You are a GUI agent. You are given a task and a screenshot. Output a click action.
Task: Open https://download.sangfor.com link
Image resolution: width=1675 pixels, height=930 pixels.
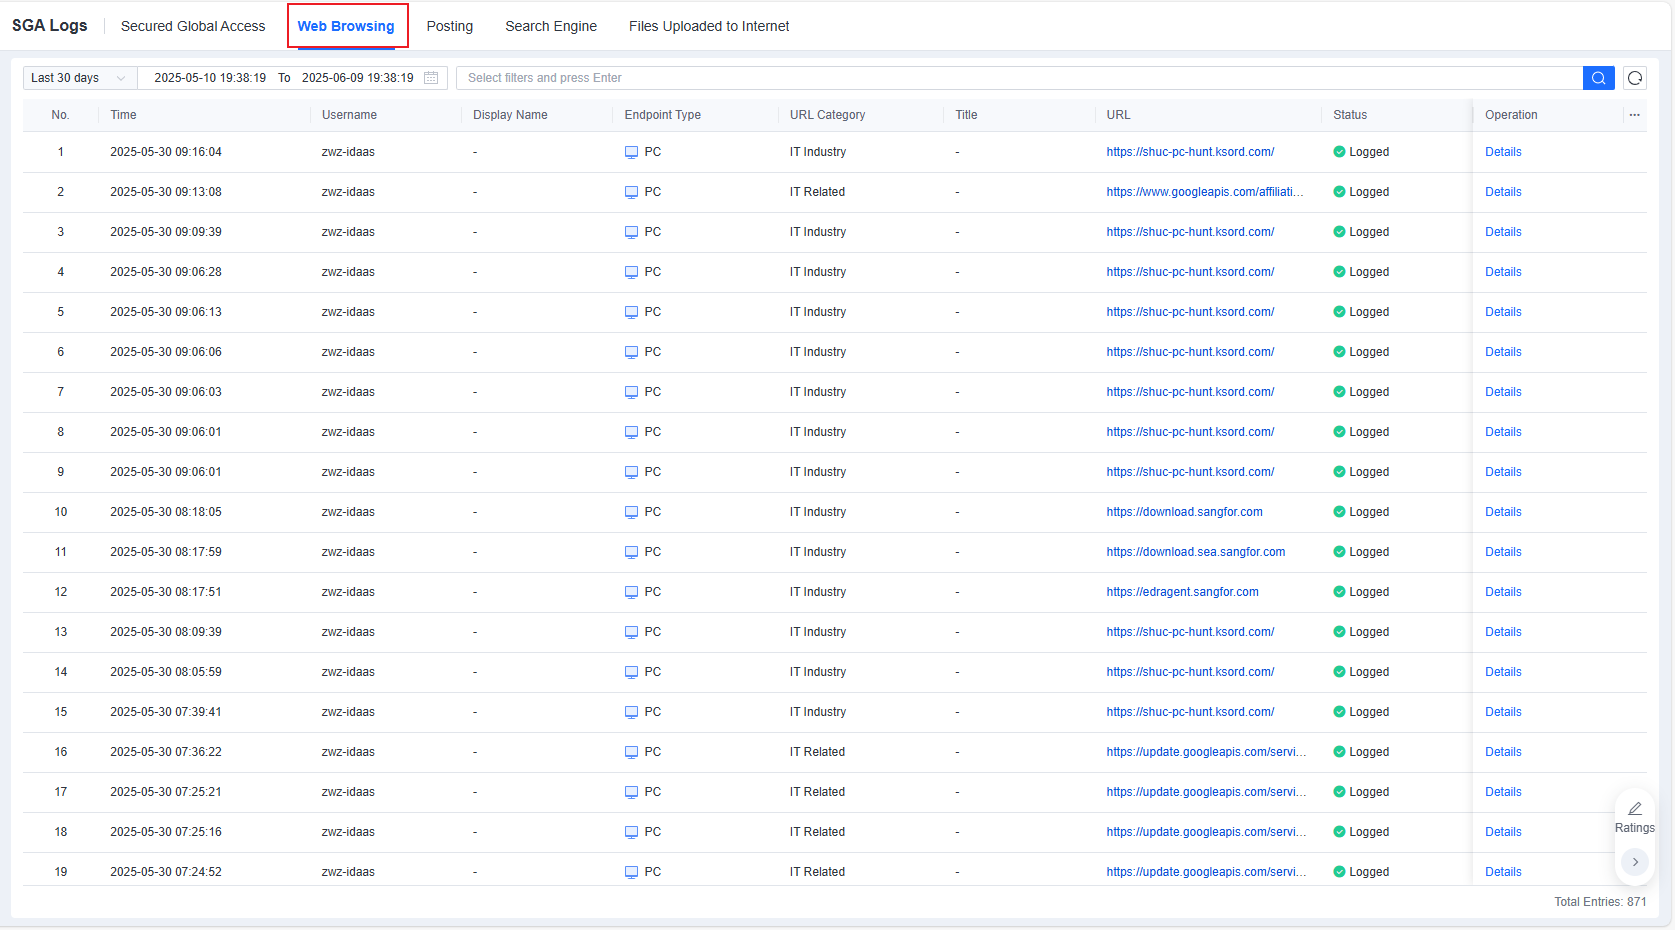point(1184,512)
